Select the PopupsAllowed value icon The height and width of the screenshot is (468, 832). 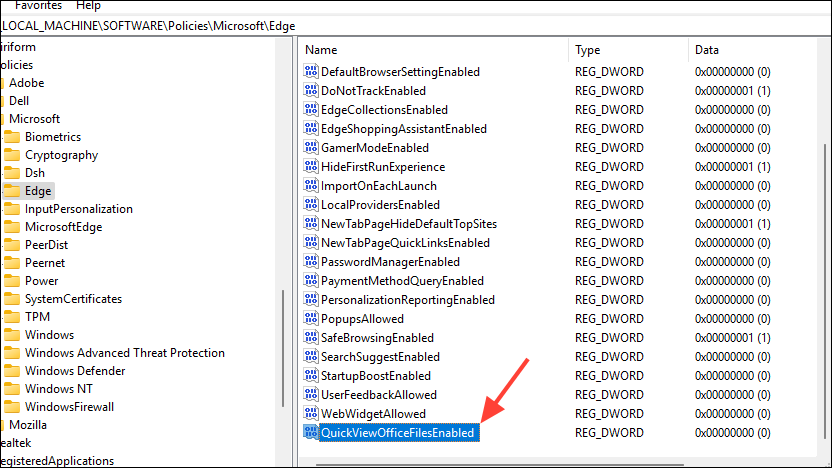[311, 319]
